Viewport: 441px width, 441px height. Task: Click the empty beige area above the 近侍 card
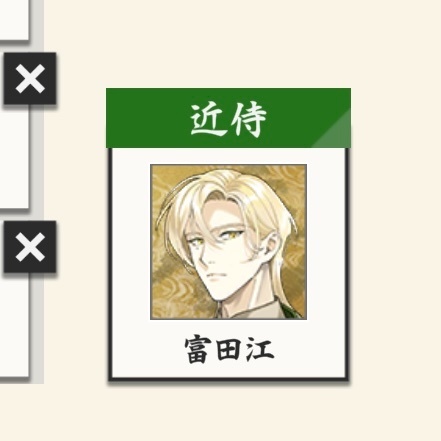click(x=228, y=43)
